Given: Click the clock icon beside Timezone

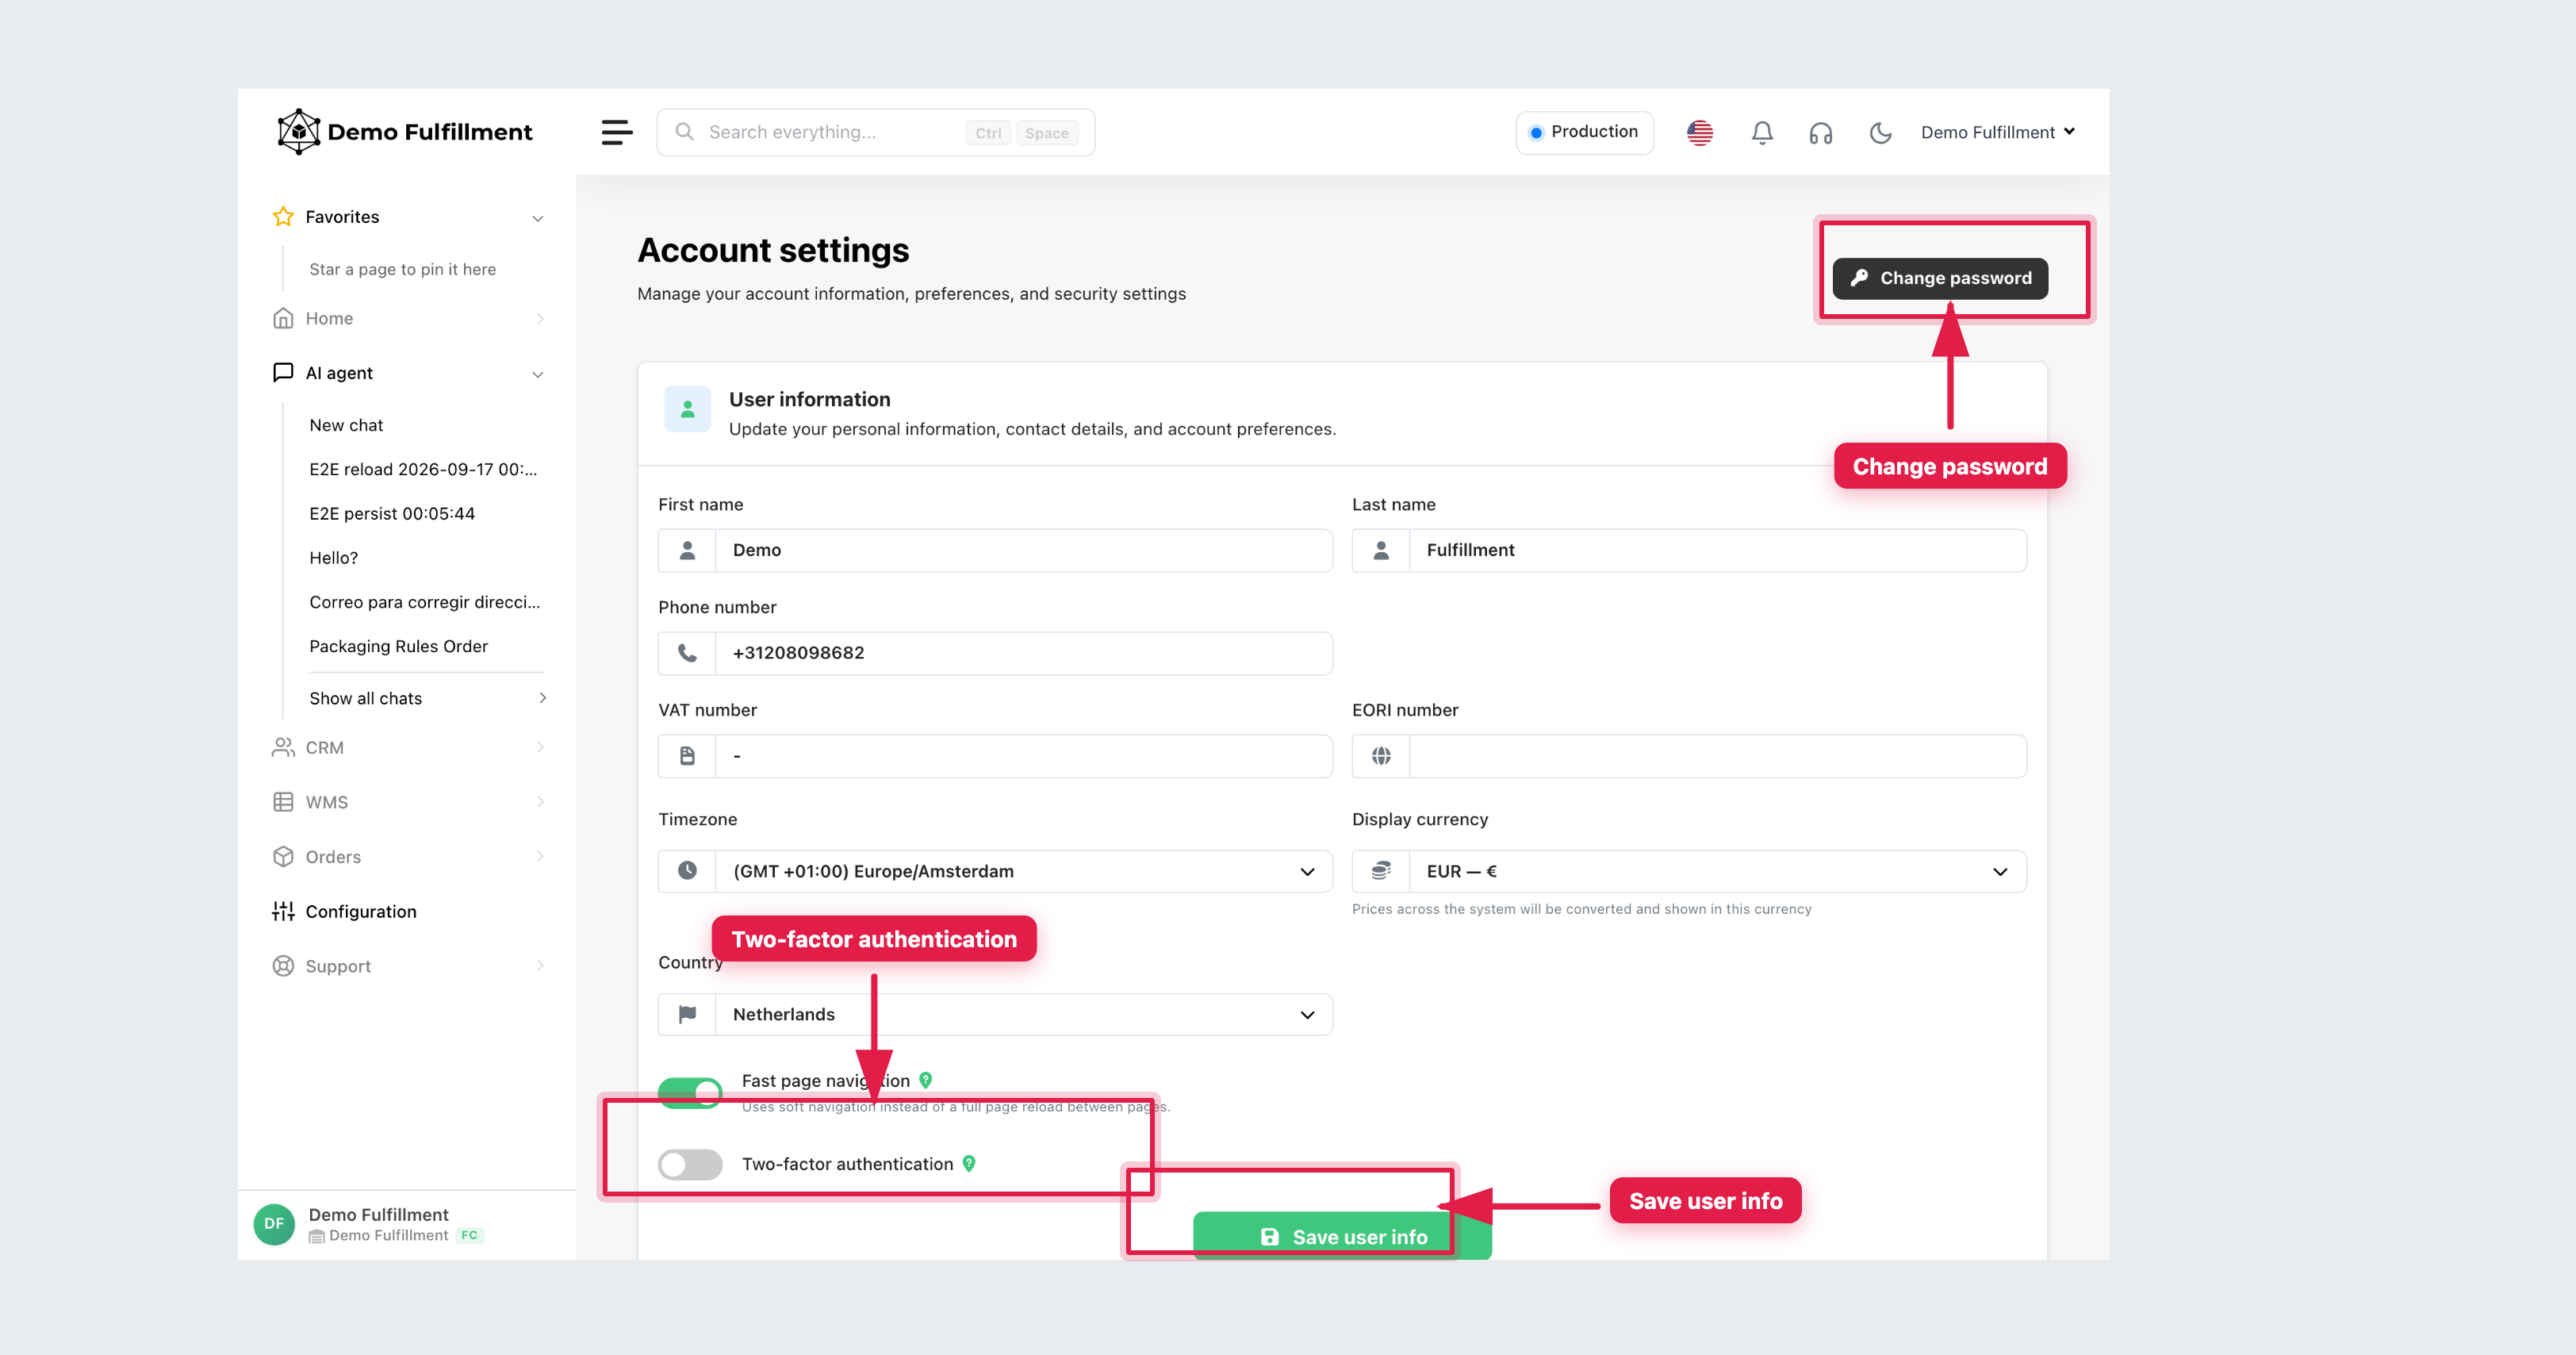Looking at the screenshot, I should click(x=687, y=870).
